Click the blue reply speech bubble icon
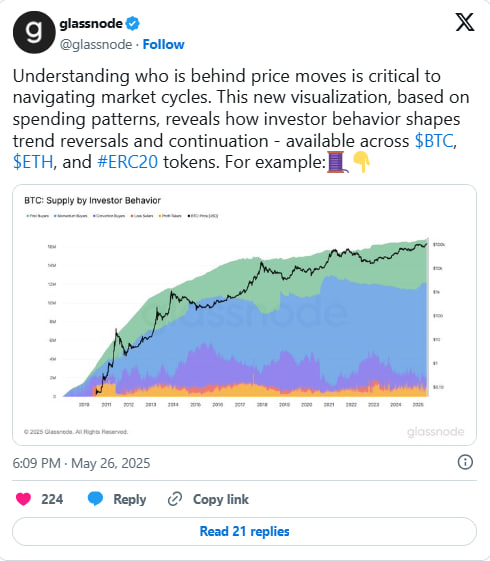Image resolution: width=490 pixels, height=561 pixels. tap(95, 499)
